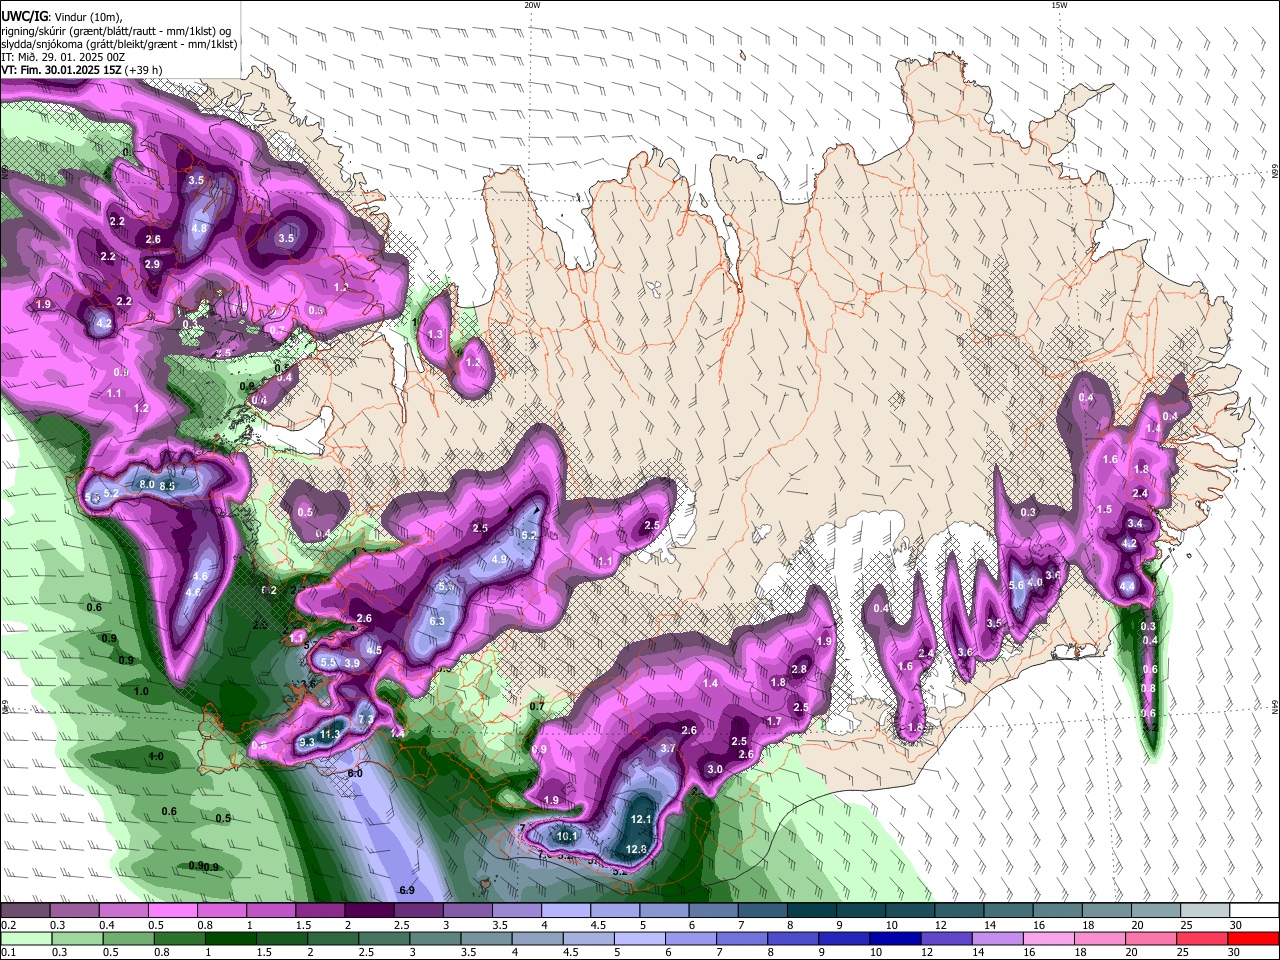Screen dimensions: 1280x960
Task: Click the 3.0 precipitation value on the map
Action: pos(714,769)
